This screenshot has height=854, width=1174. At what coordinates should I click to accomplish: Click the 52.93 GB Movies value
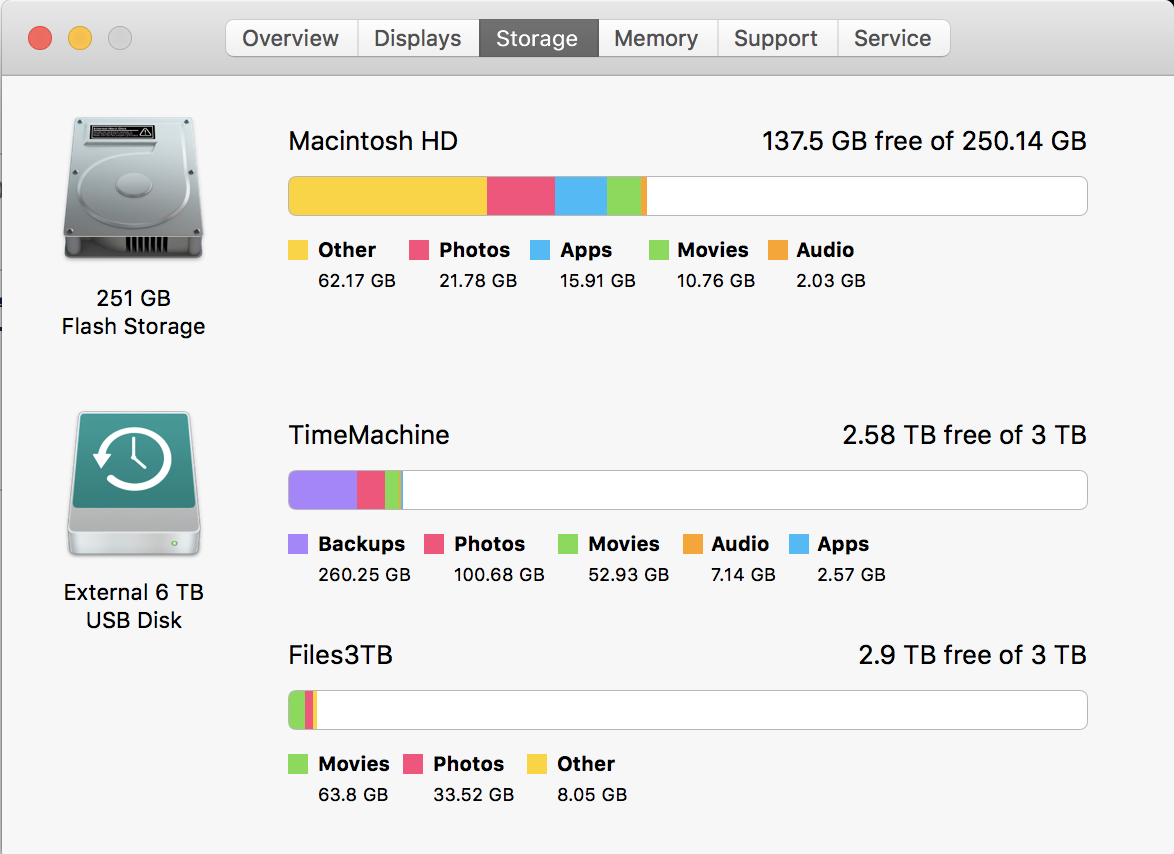pos(628,575)
